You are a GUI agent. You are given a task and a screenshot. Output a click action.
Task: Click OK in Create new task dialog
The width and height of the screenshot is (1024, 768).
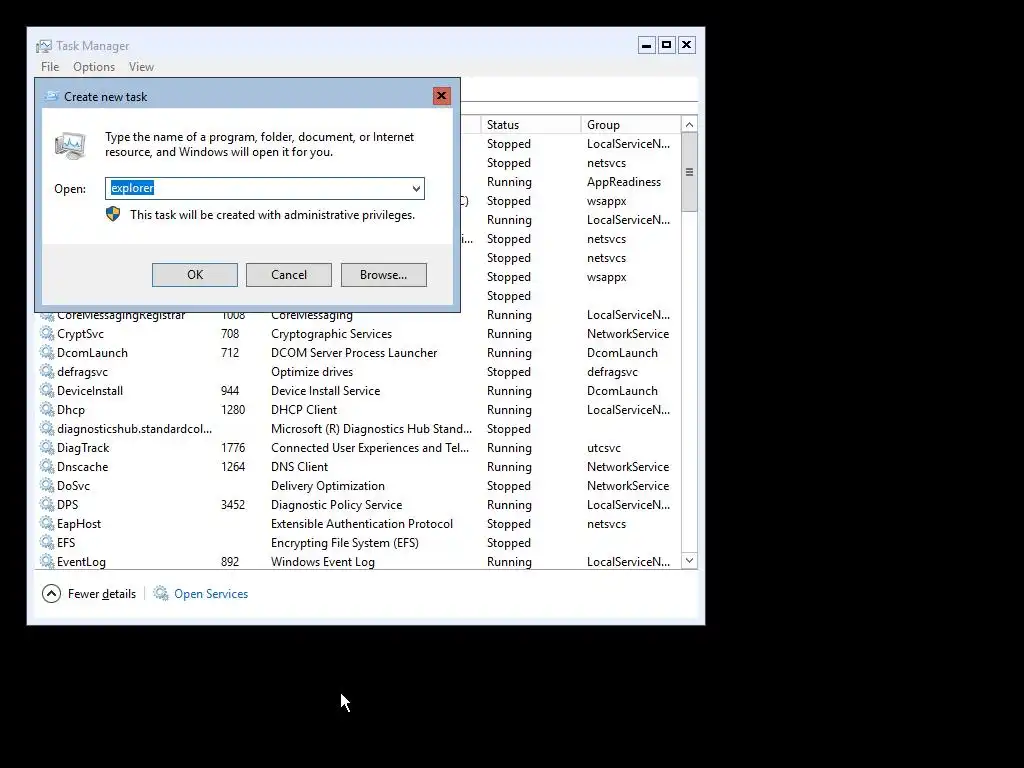195,275
